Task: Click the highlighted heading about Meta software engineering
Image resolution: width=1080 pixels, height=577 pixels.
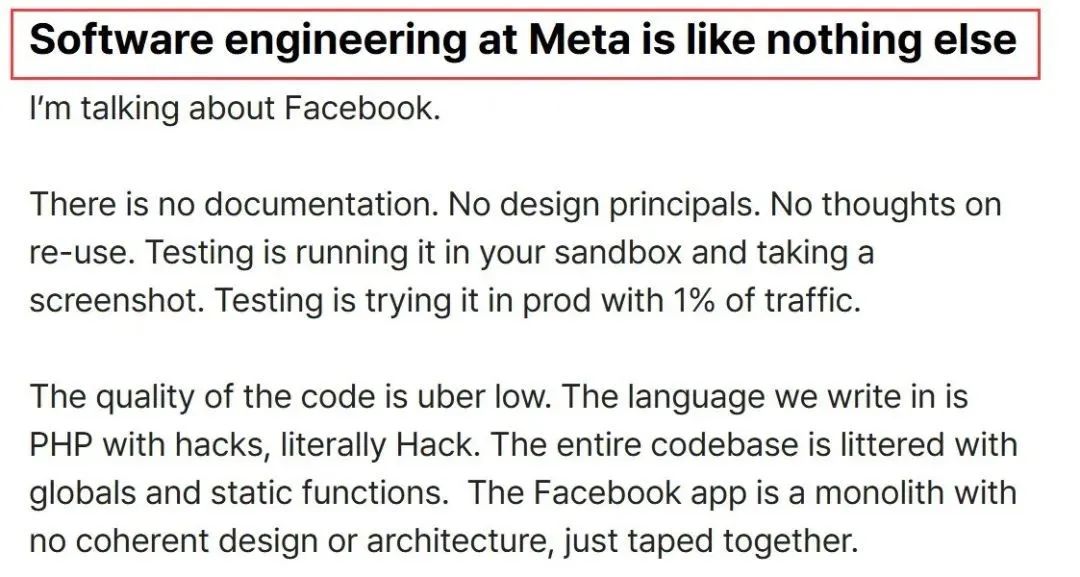Action: tap(524, 43)
